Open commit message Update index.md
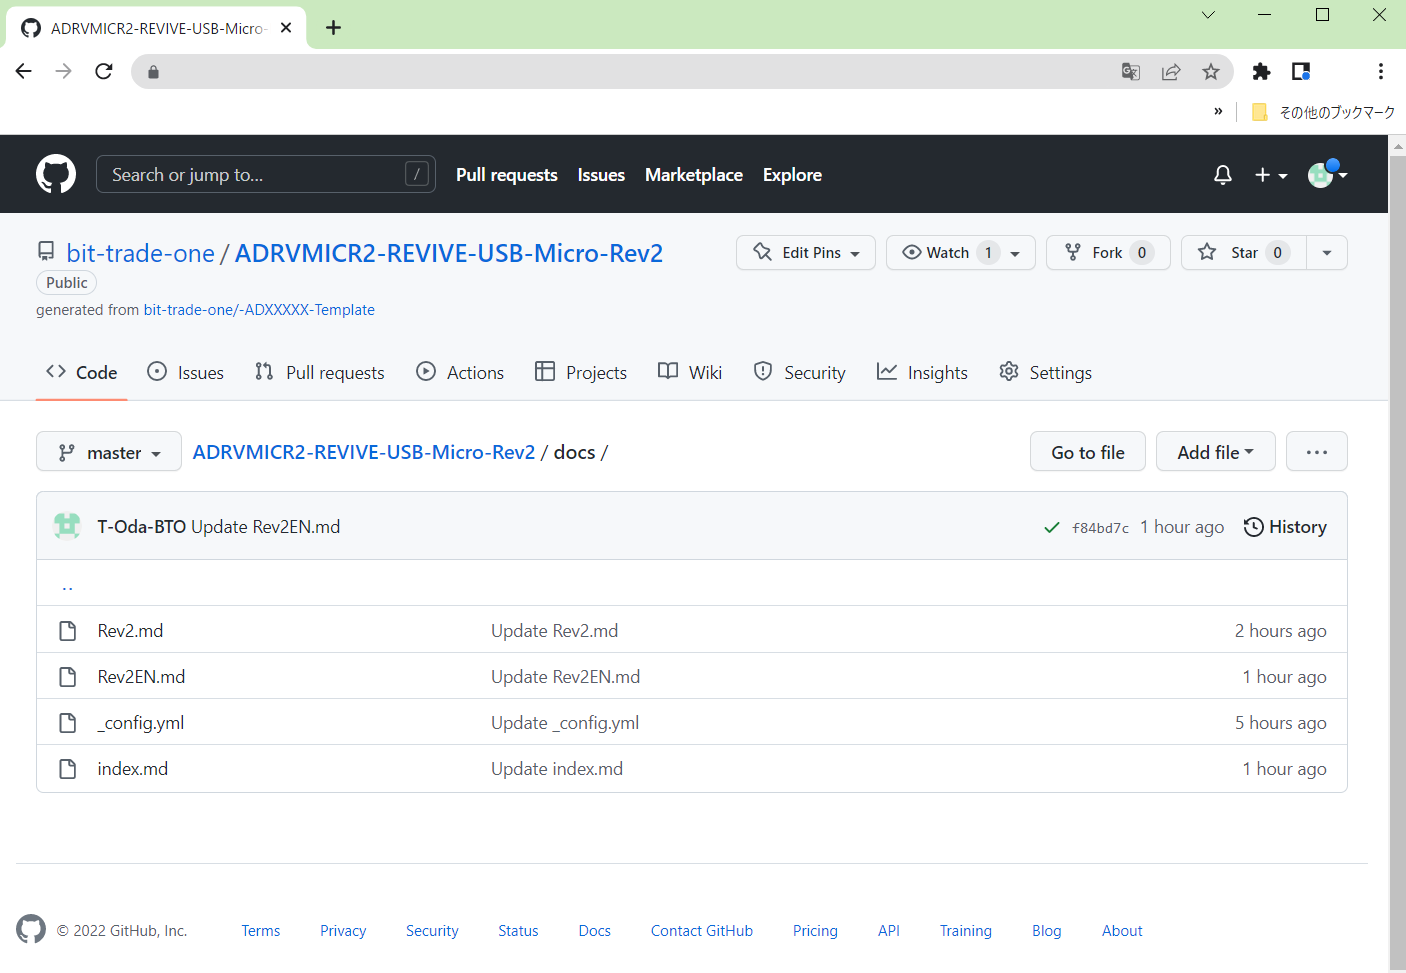Viewport: 1406px width, 973px height. click(x=557, y=768)
